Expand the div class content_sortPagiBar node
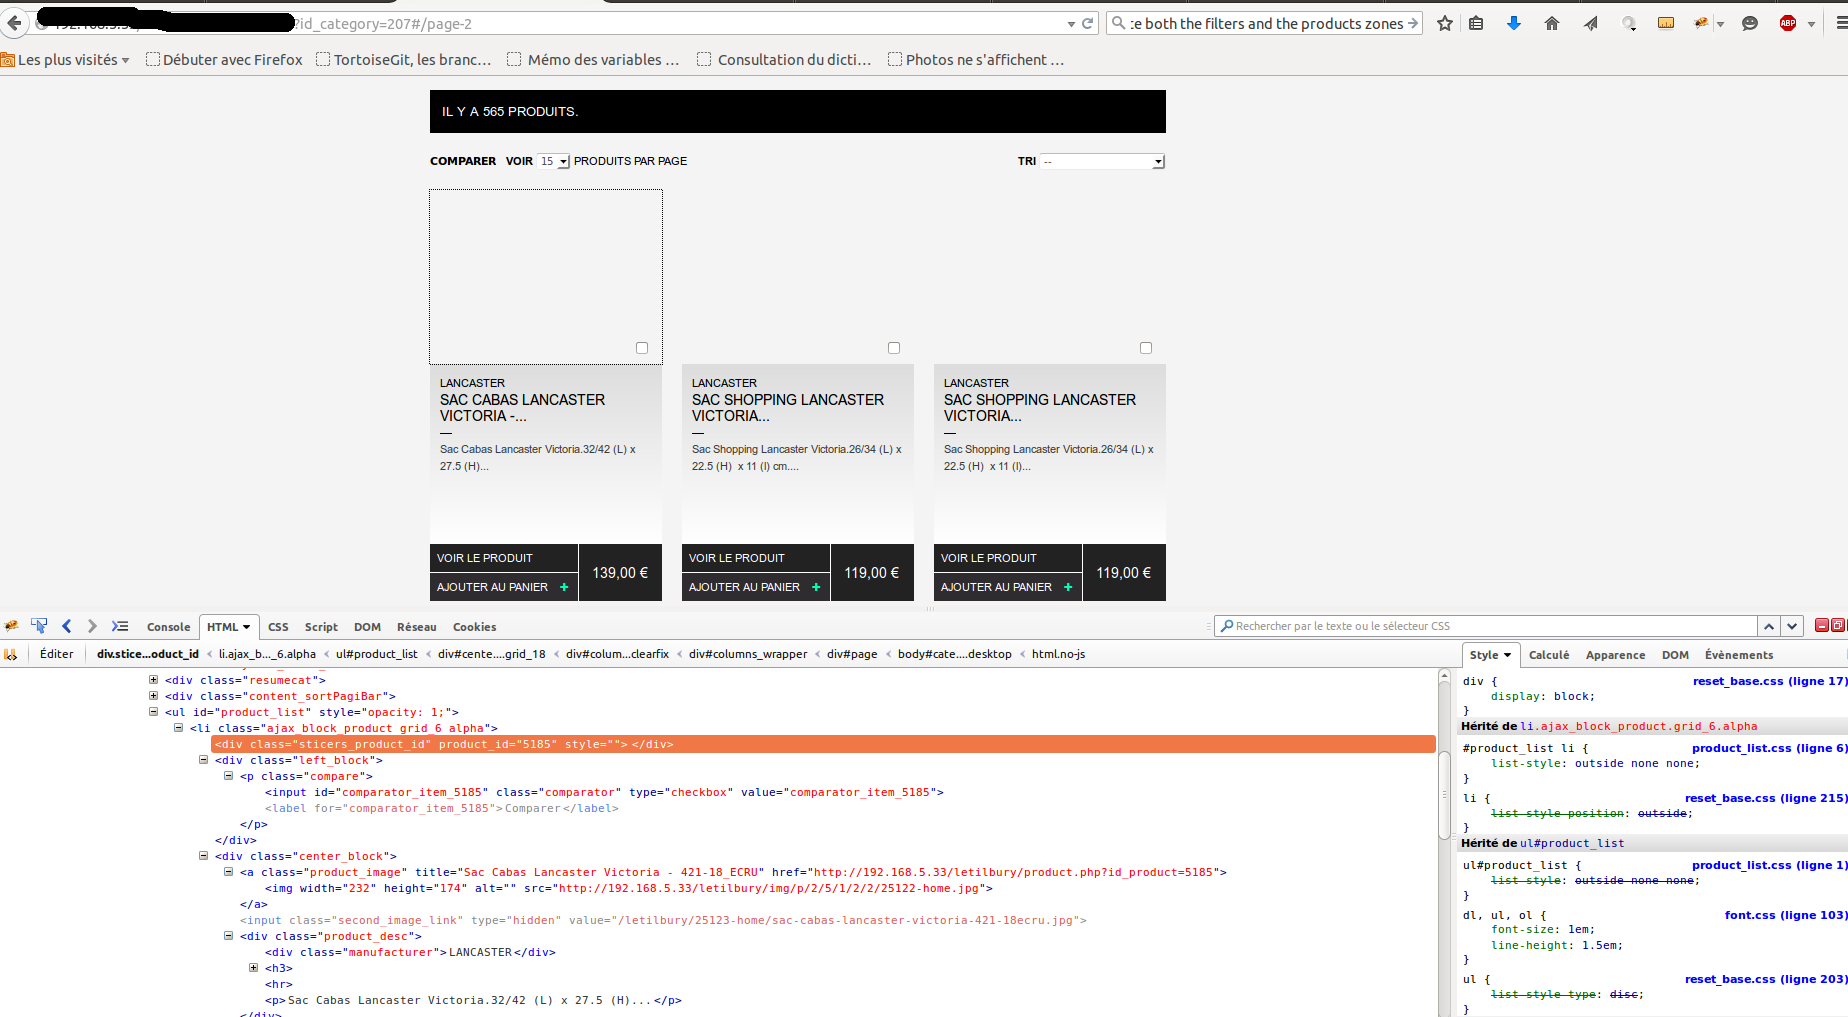Viewport: 1848px width, 1017px height. pos(153,696)
